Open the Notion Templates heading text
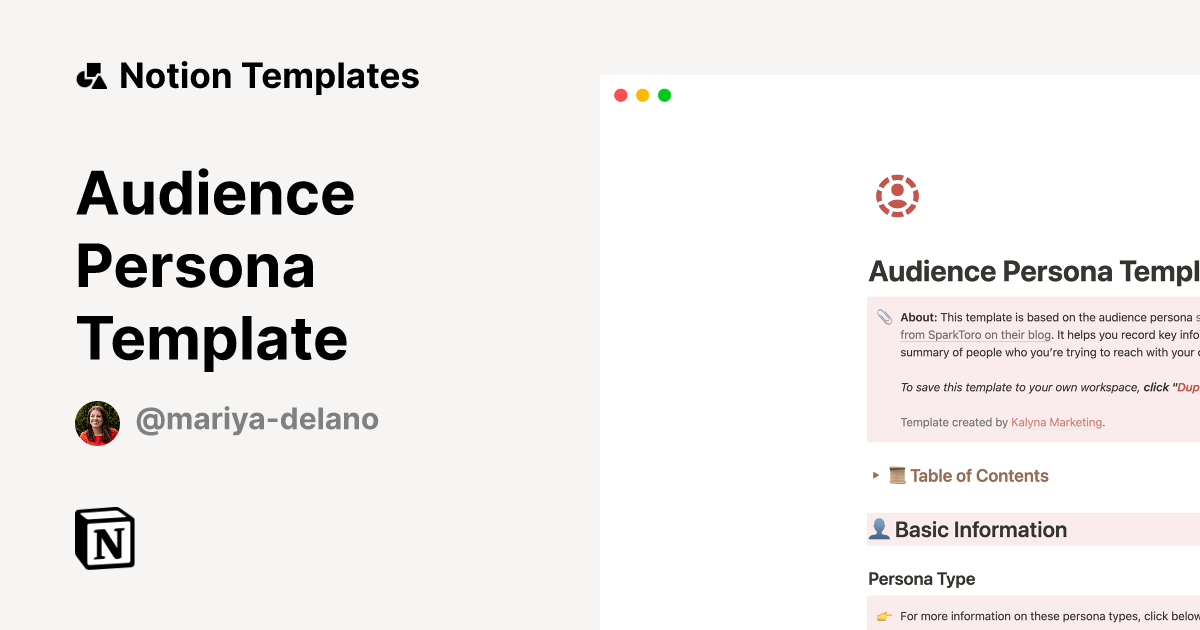1200x630 pixels. click(x=269, y=76)
